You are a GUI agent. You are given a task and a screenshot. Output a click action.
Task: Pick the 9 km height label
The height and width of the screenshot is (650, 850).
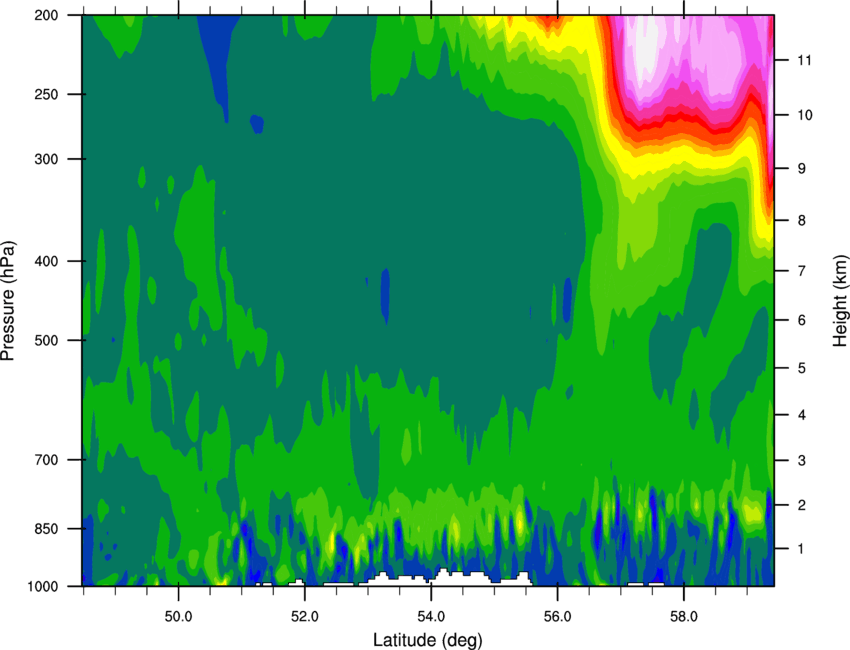(802, 169)
